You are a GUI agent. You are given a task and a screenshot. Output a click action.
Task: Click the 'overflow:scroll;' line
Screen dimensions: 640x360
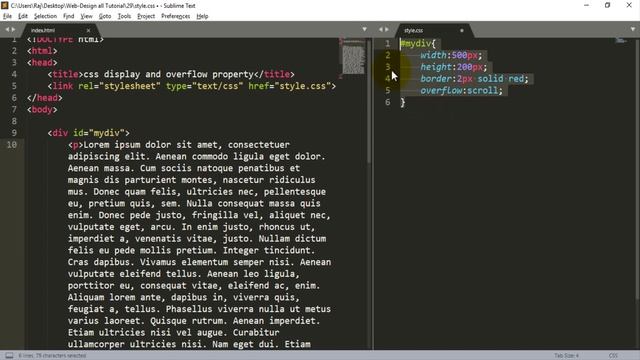coord(461,91)
